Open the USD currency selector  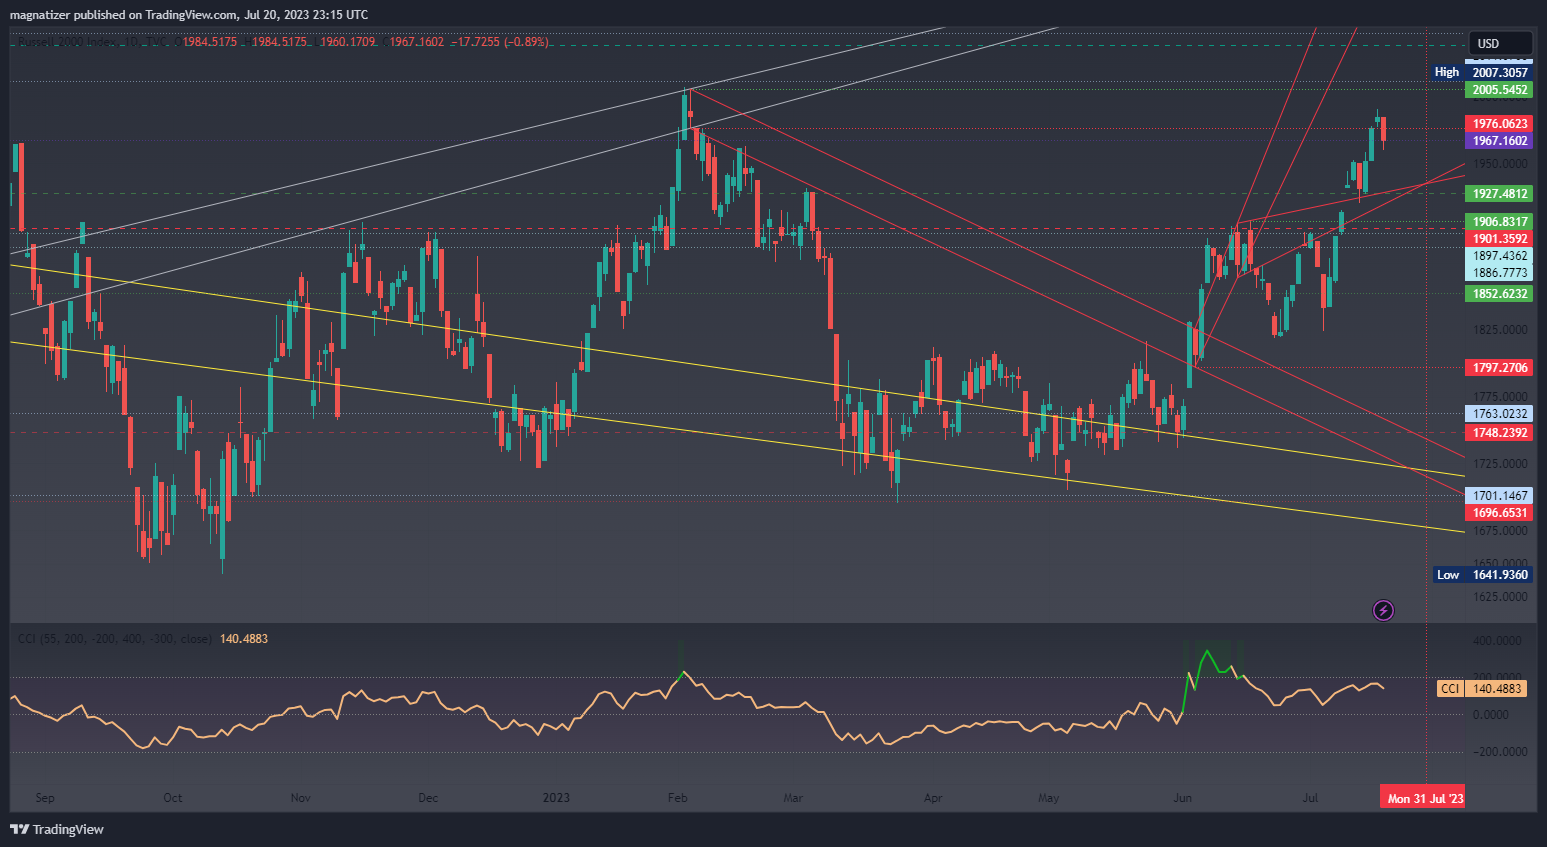pyautogui.click(x=1499, y=43)
